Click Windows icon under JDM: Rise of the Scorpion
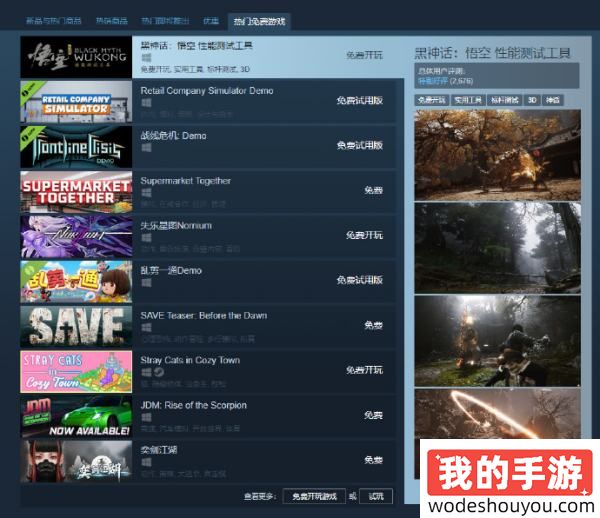The height and width of the screenshot is (518, 600). [146, 417]
